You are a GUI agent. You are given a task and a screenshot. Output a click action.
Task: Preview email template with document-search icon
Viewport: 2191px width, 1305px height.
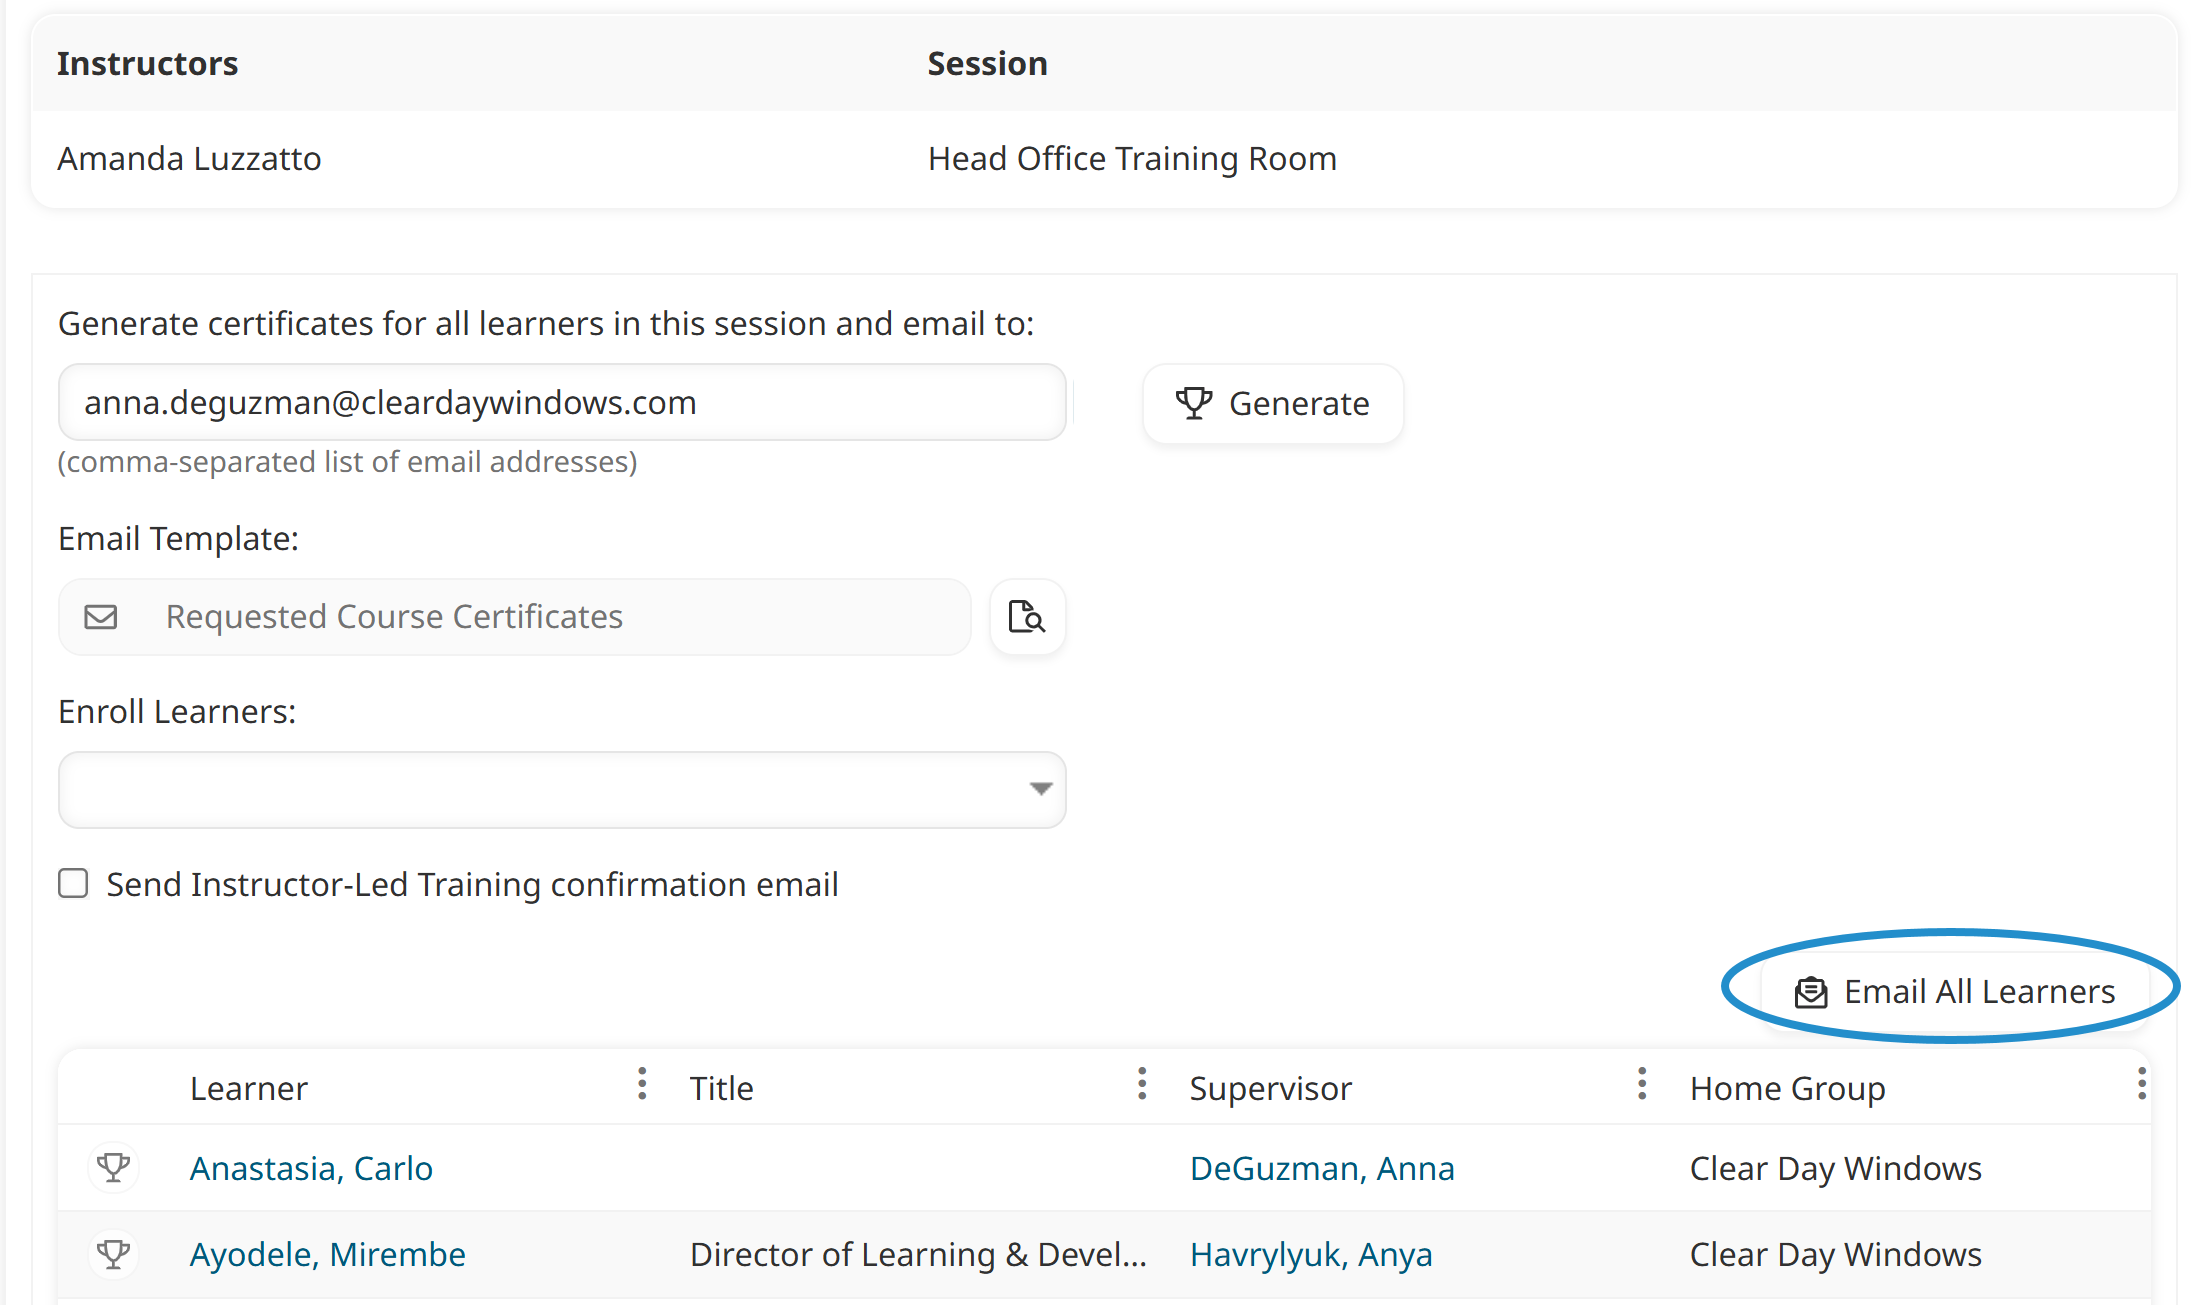tap(1027, 617)
